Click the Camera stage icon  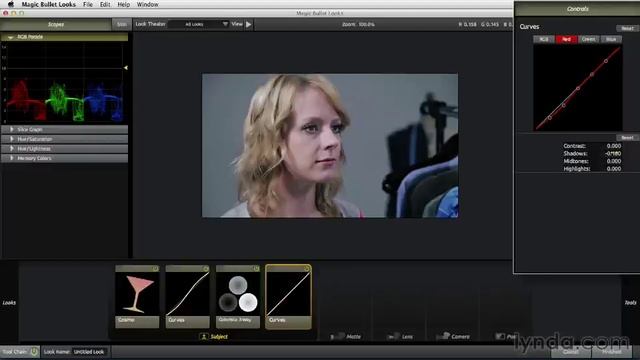click(443, 336)
